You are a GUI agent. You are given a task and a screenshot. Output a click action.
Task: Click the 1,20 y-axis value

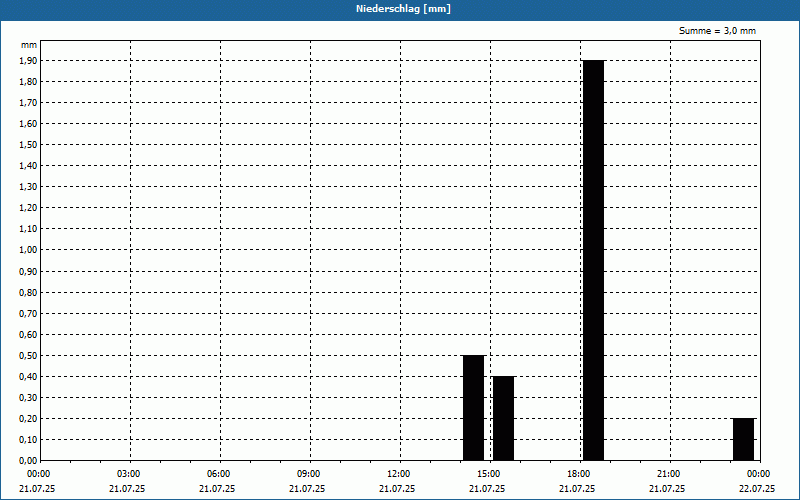click(x=28, y=208)
